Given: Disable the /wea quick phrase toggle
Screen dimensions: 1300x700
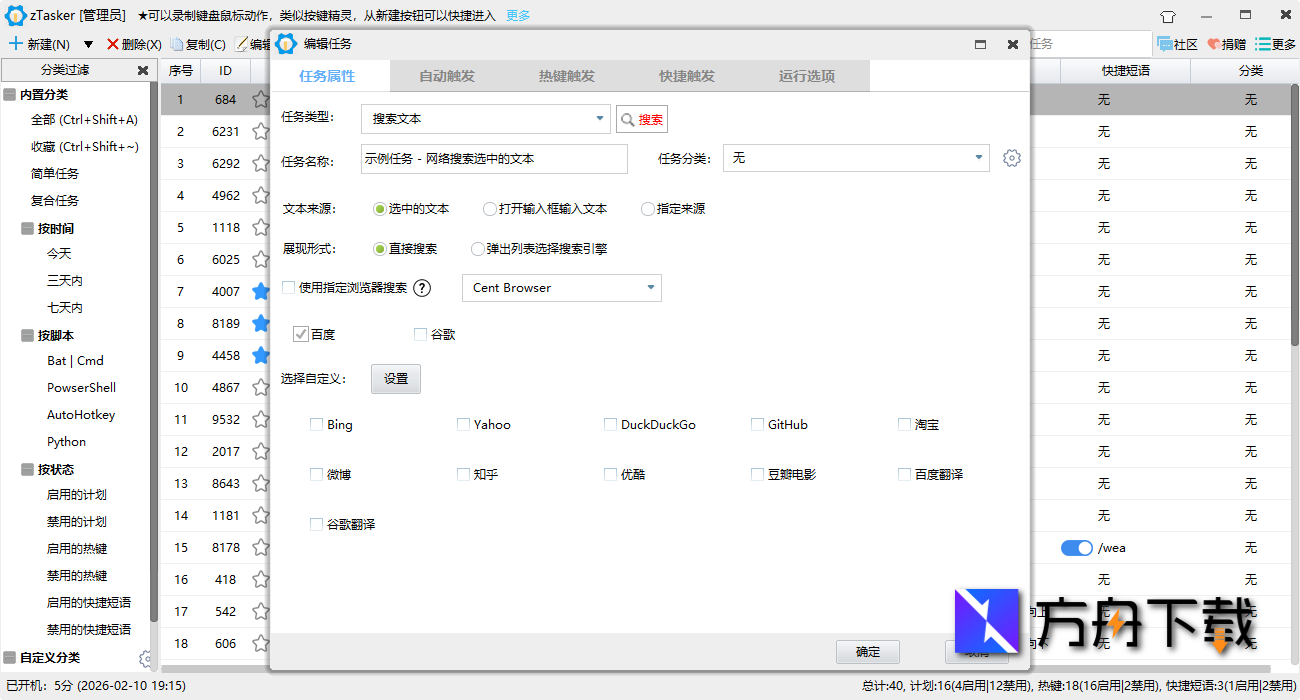Looking at the screenshot, I should tap(1076, 548).
